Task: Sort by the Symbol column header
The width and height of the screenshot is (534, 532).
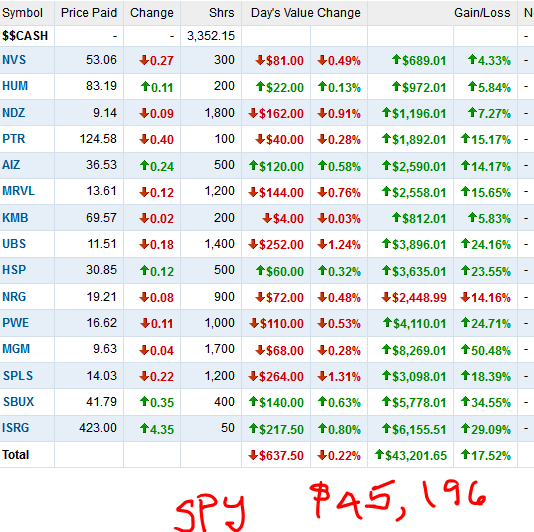Action: click(x=22, y=13)
